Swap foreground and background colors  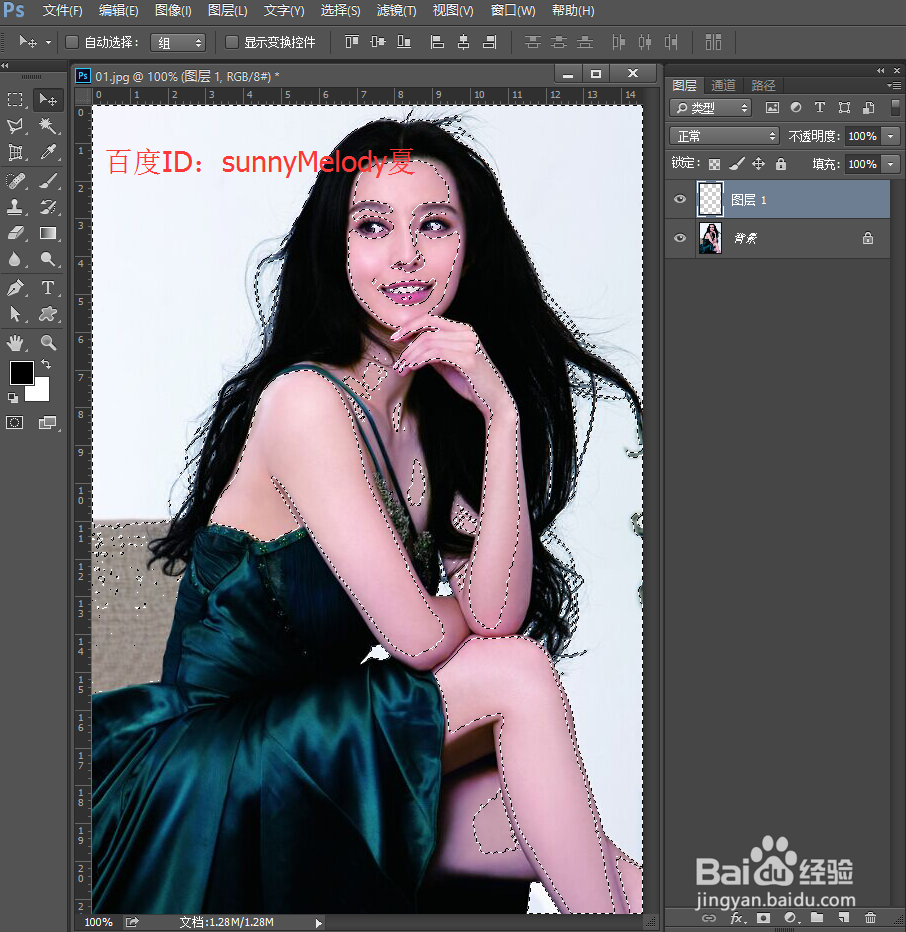coord(46,364)
